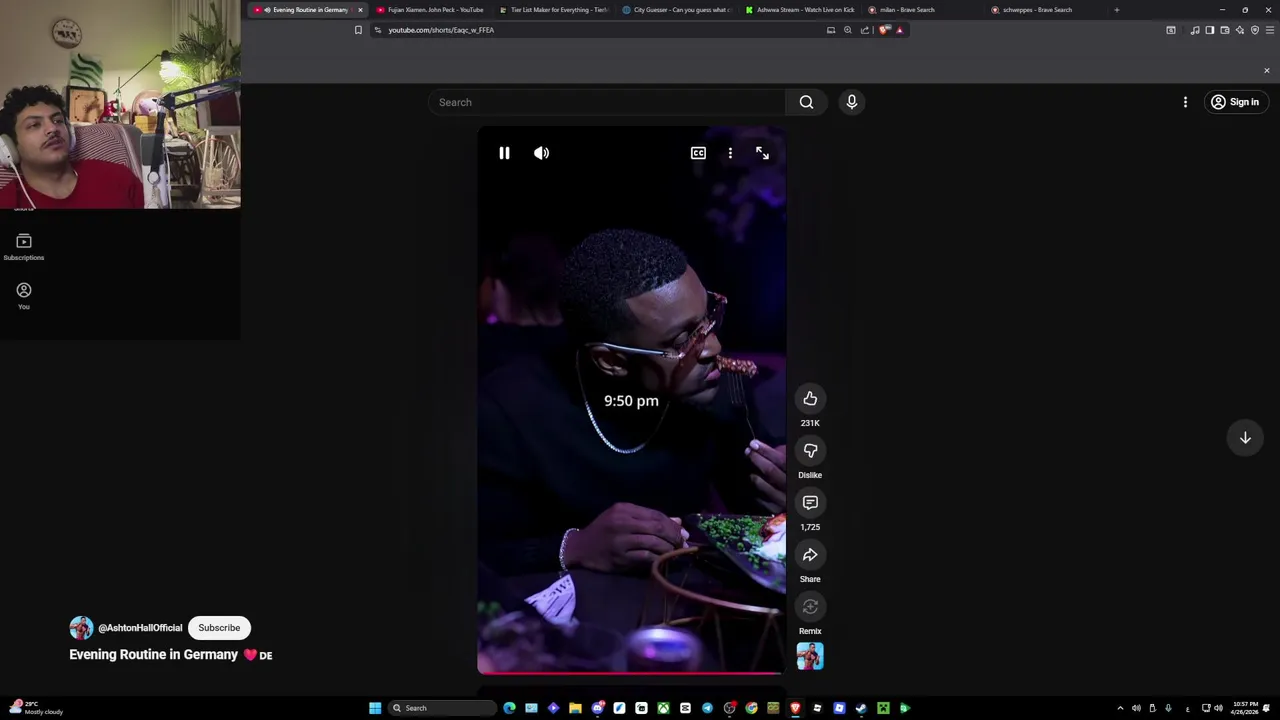Like the video with 231K likes
1280x720 pixels.
[810, 399]
